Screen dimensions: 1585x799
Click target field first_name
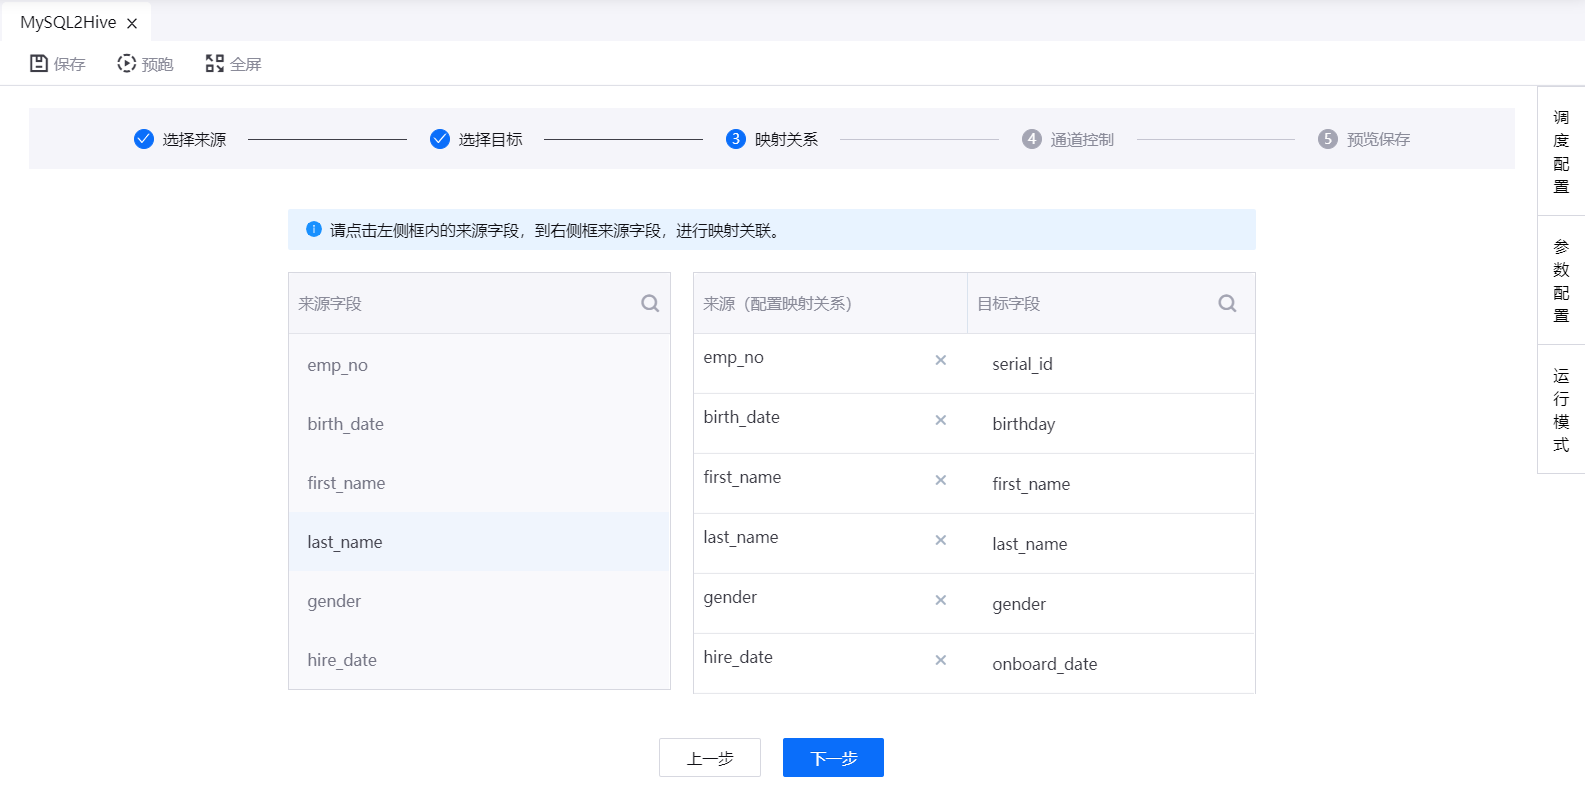[1031, 484]
